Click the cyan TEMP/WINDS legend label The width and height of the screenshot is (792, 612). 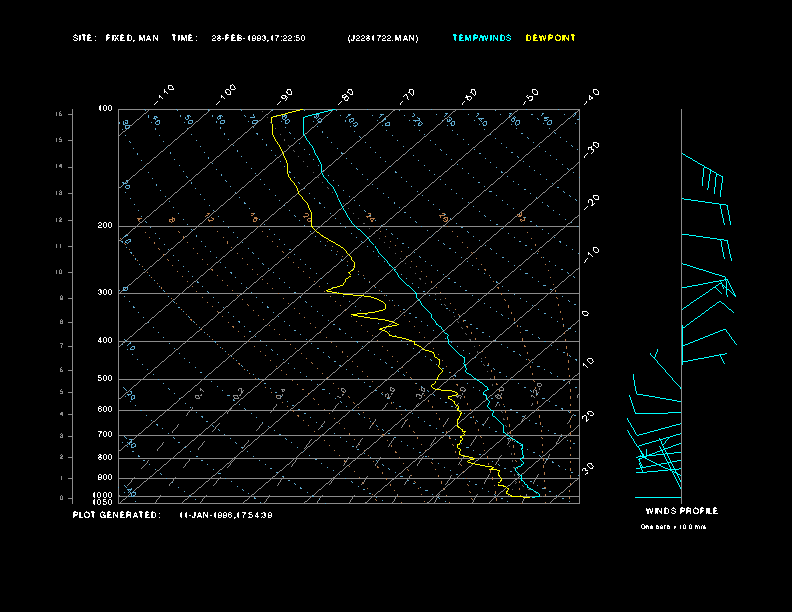[482, 38]
